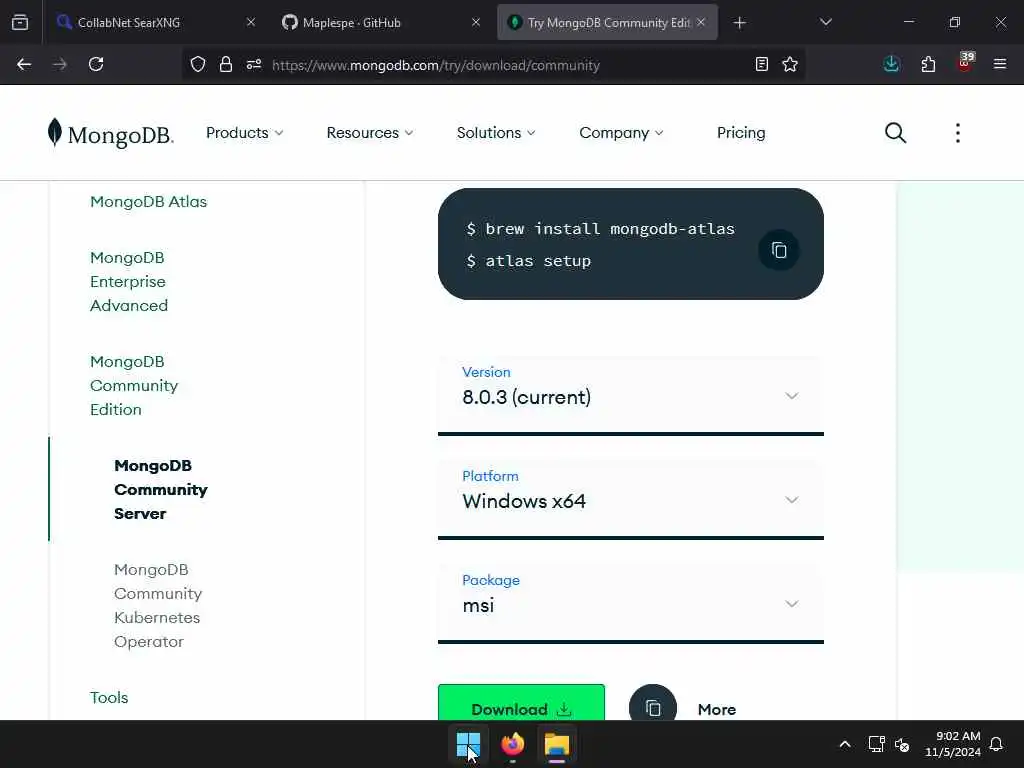Viewport: 1024px width, 768px height.
Task: Close the CollabNet SearXNG tab
Action: [251, 22]
